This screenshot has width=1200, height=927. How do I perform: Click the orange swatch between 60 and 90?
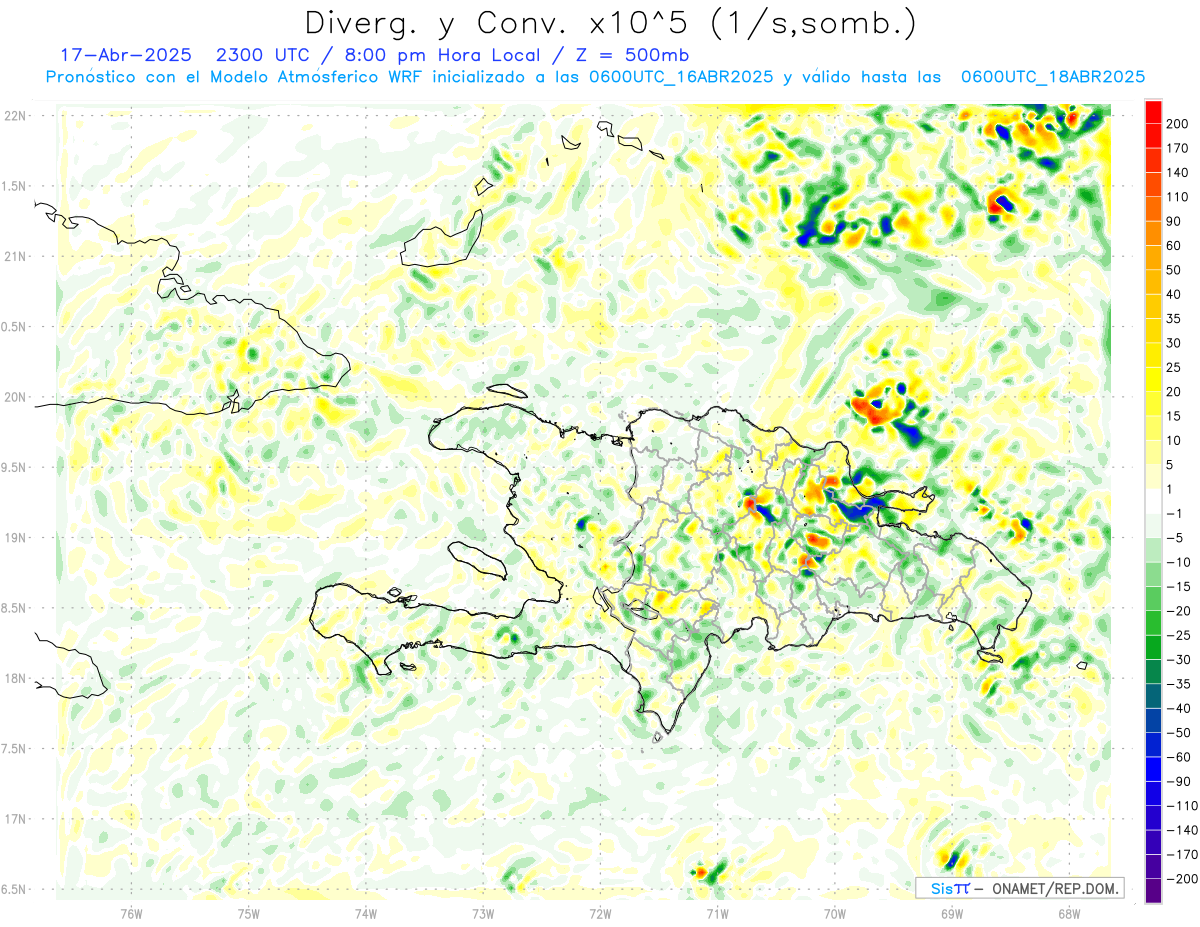(x=1153, y=233)
